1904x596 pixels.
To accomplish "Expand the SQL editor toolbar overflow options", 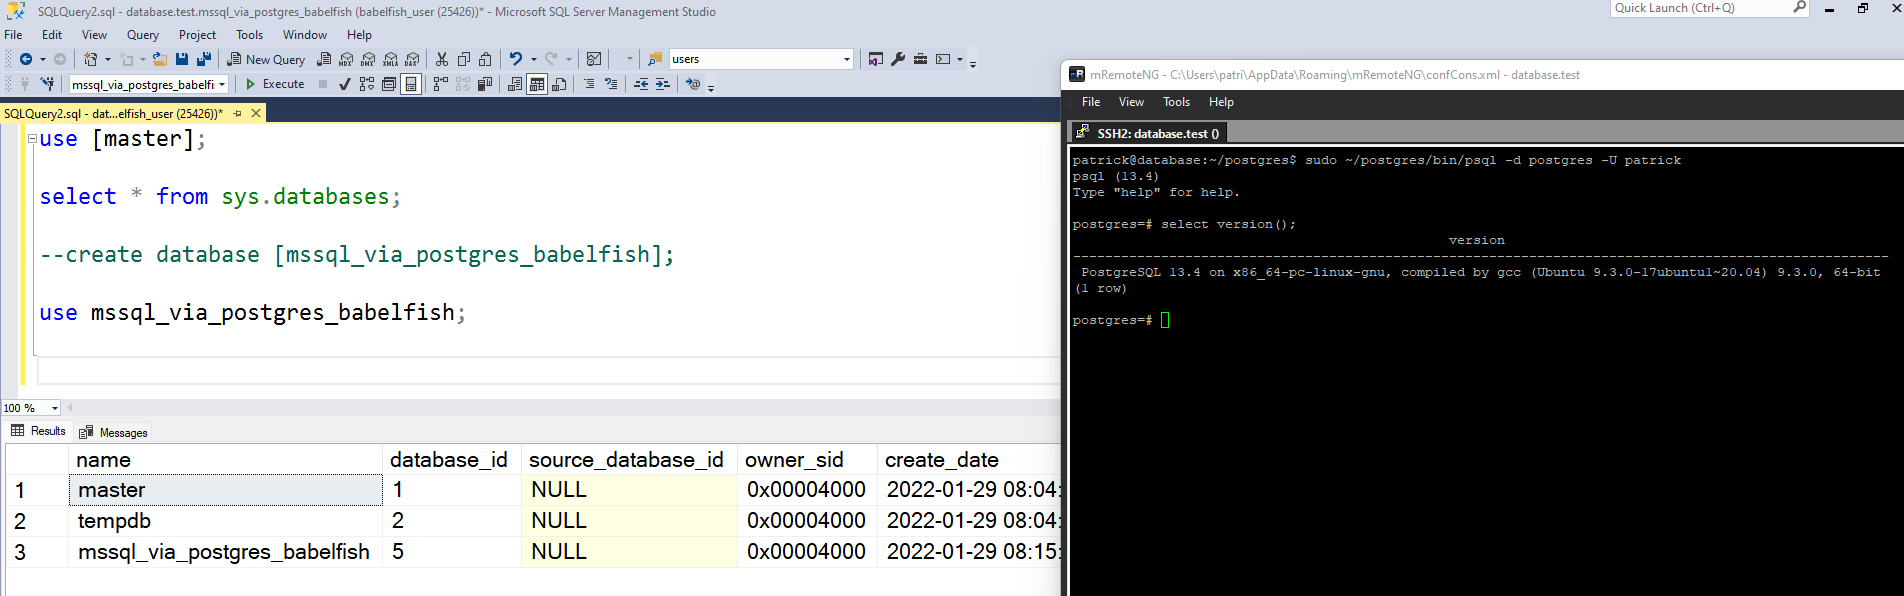I will (711, 88).
